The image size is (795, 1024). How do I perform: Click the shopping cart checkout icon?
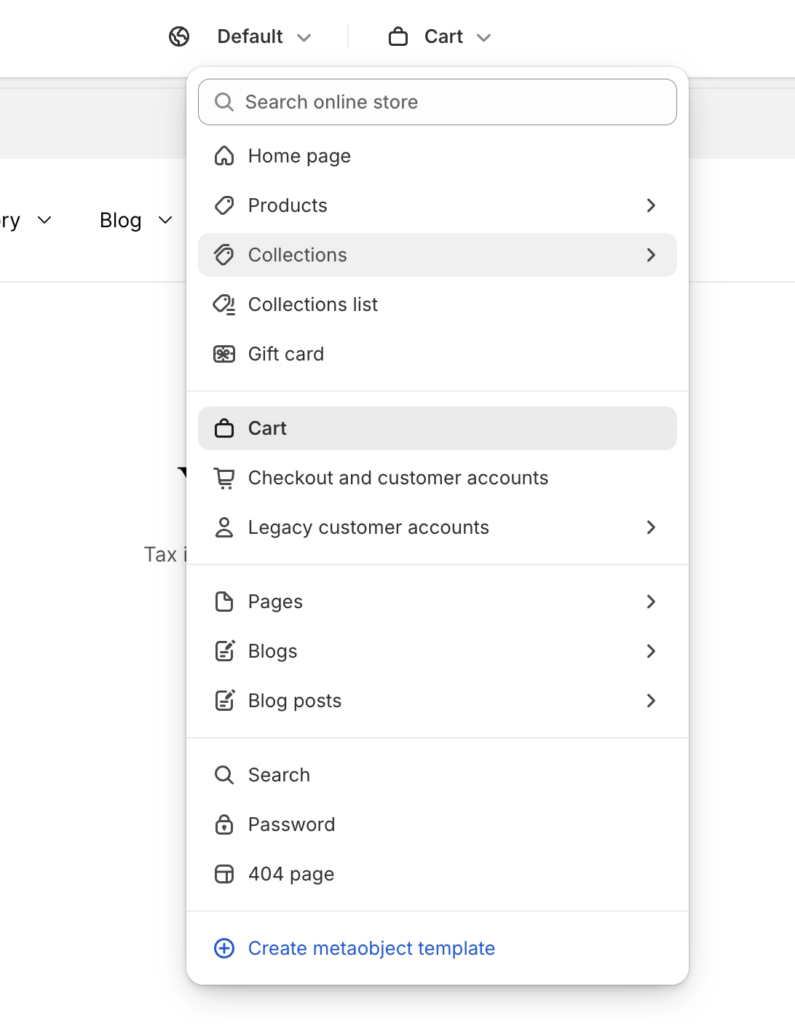click(224, 479)
